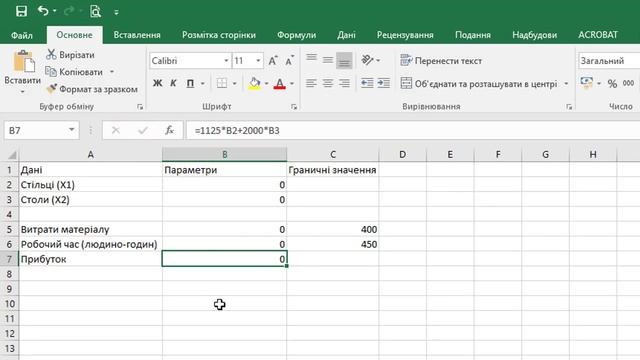Increase cell indent
The image size is (640, 360).
point(383,83)
